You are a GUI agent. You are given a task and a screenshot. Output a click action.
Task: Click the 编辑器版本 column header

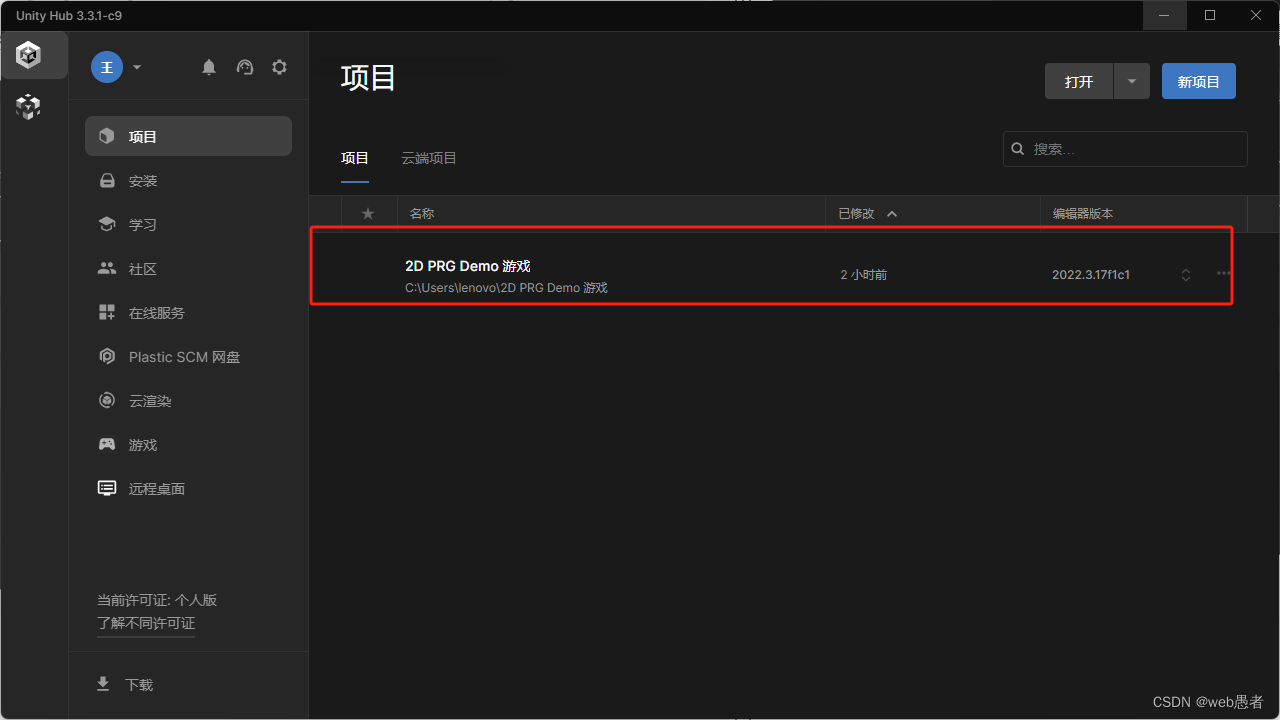pos(1083,214)
